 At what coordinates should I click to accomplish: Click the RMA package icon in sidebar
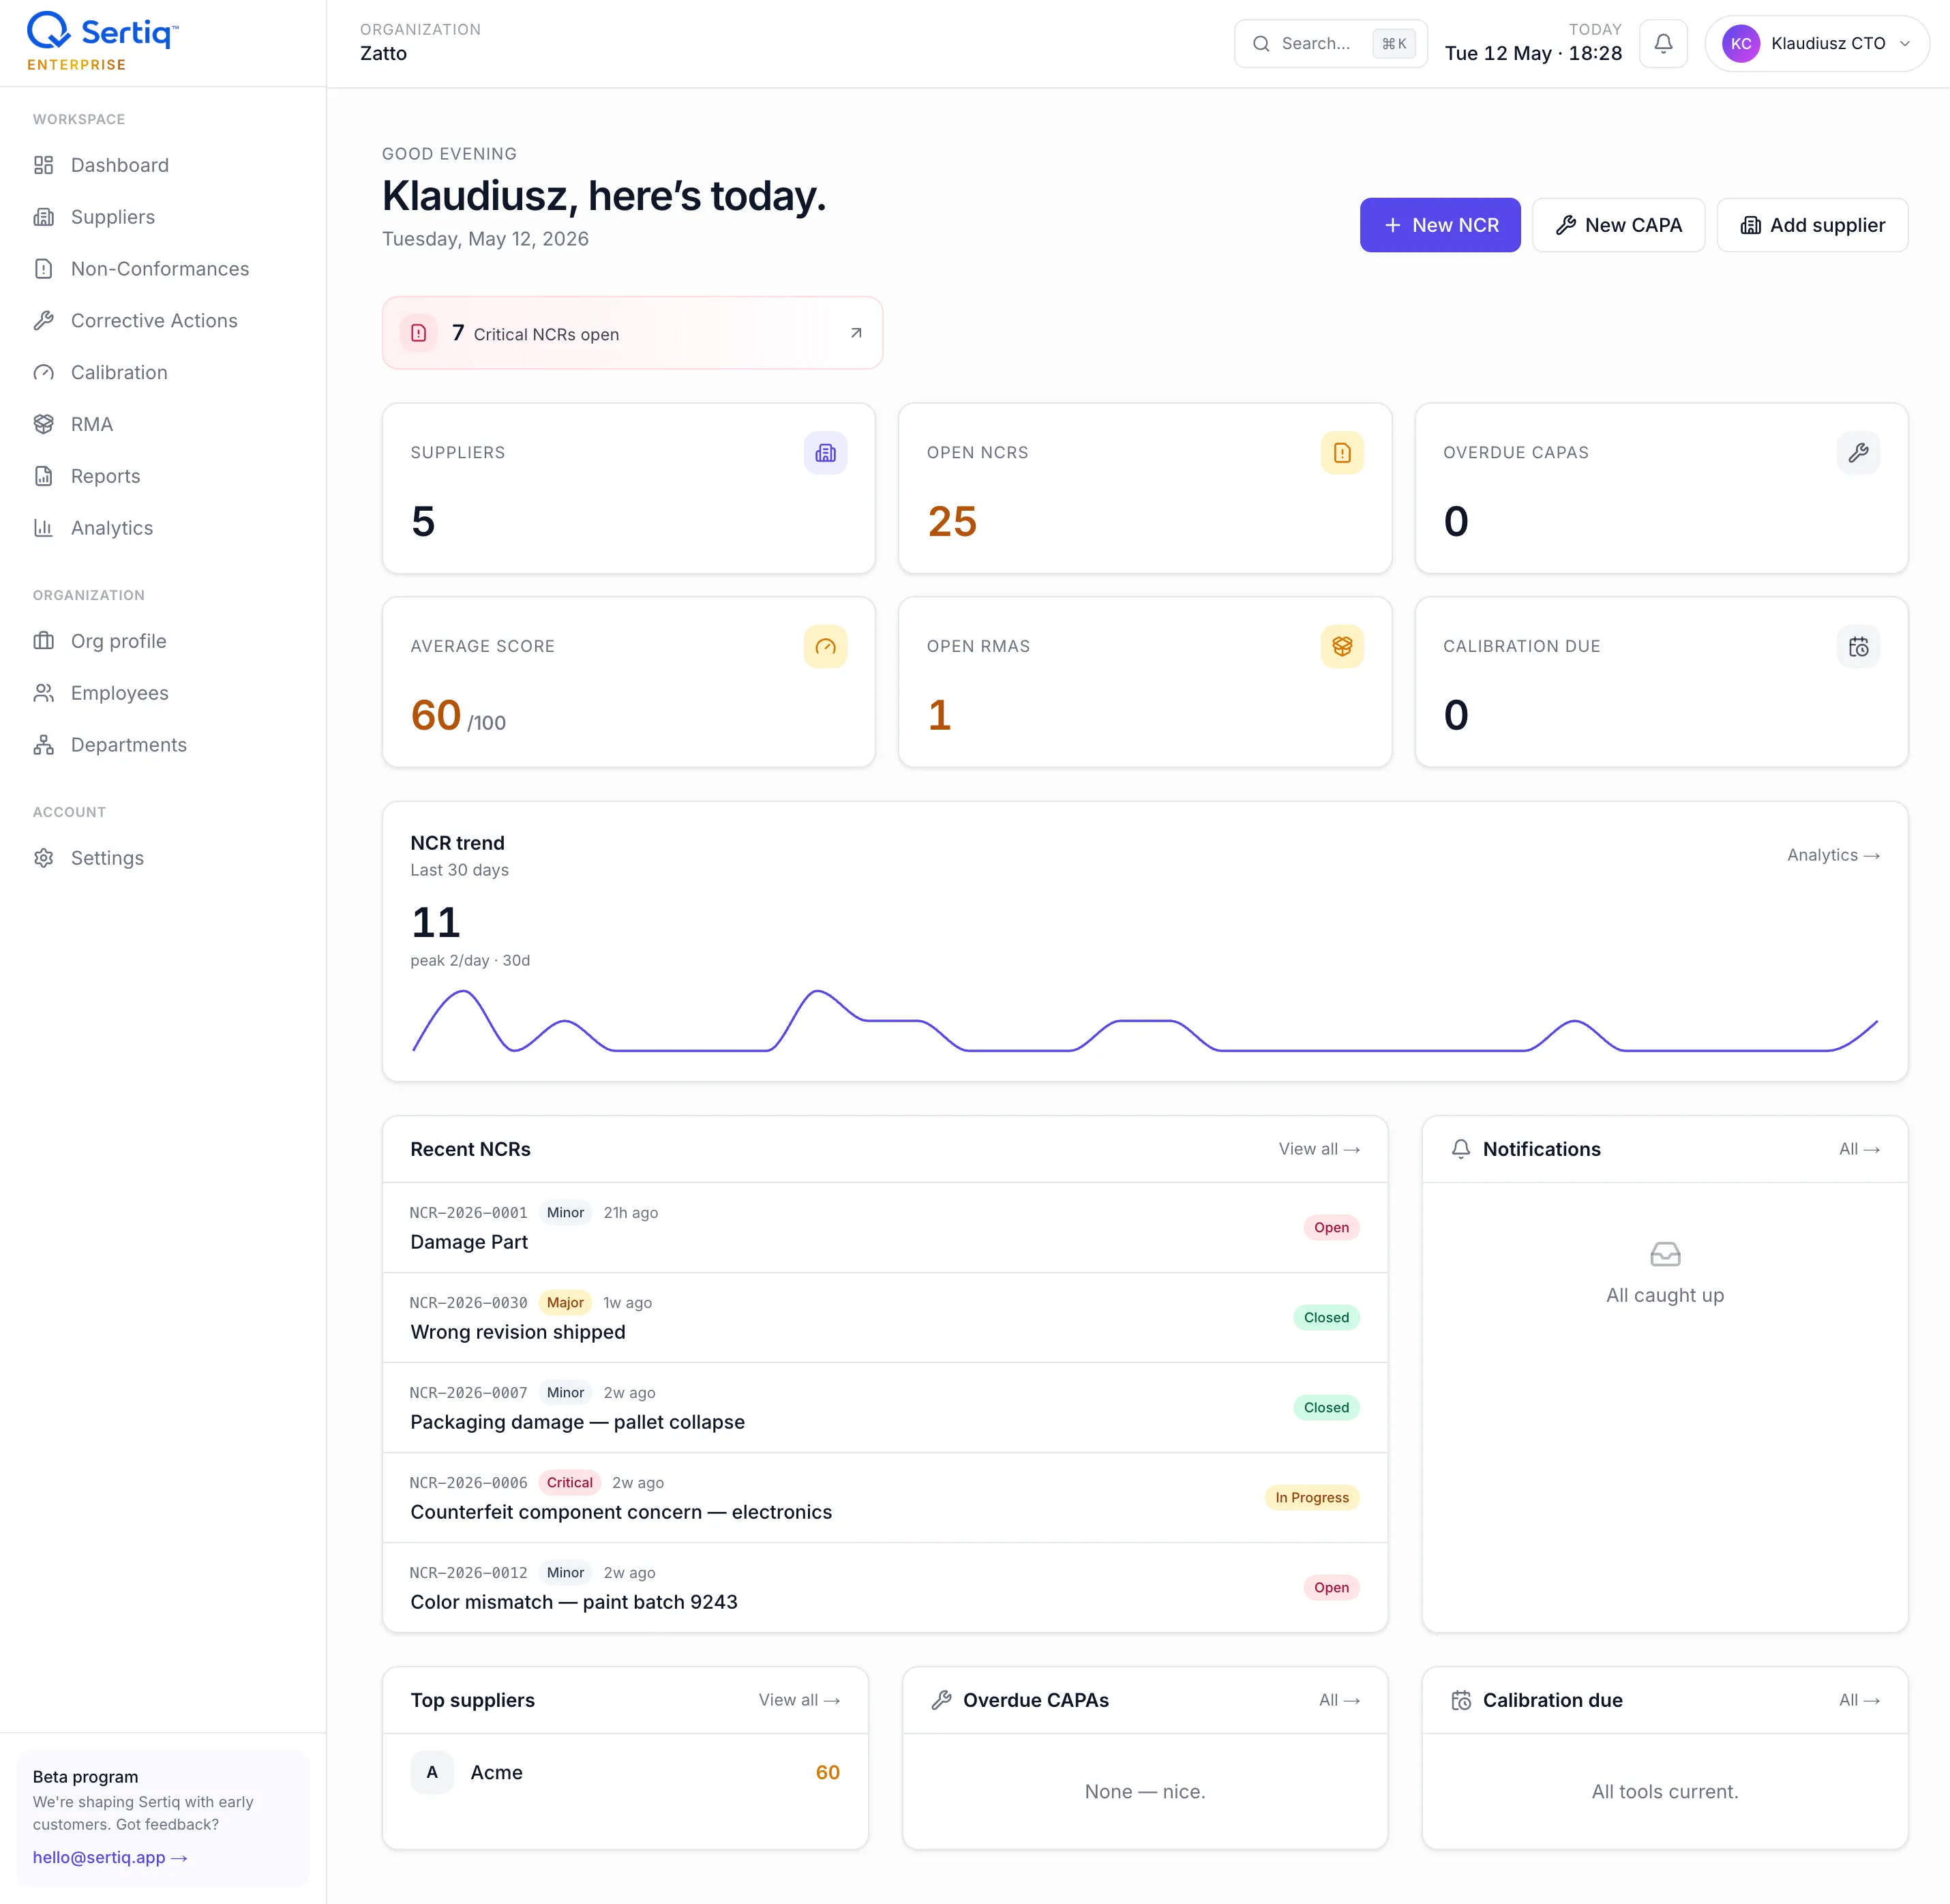(x=43, y=424)
